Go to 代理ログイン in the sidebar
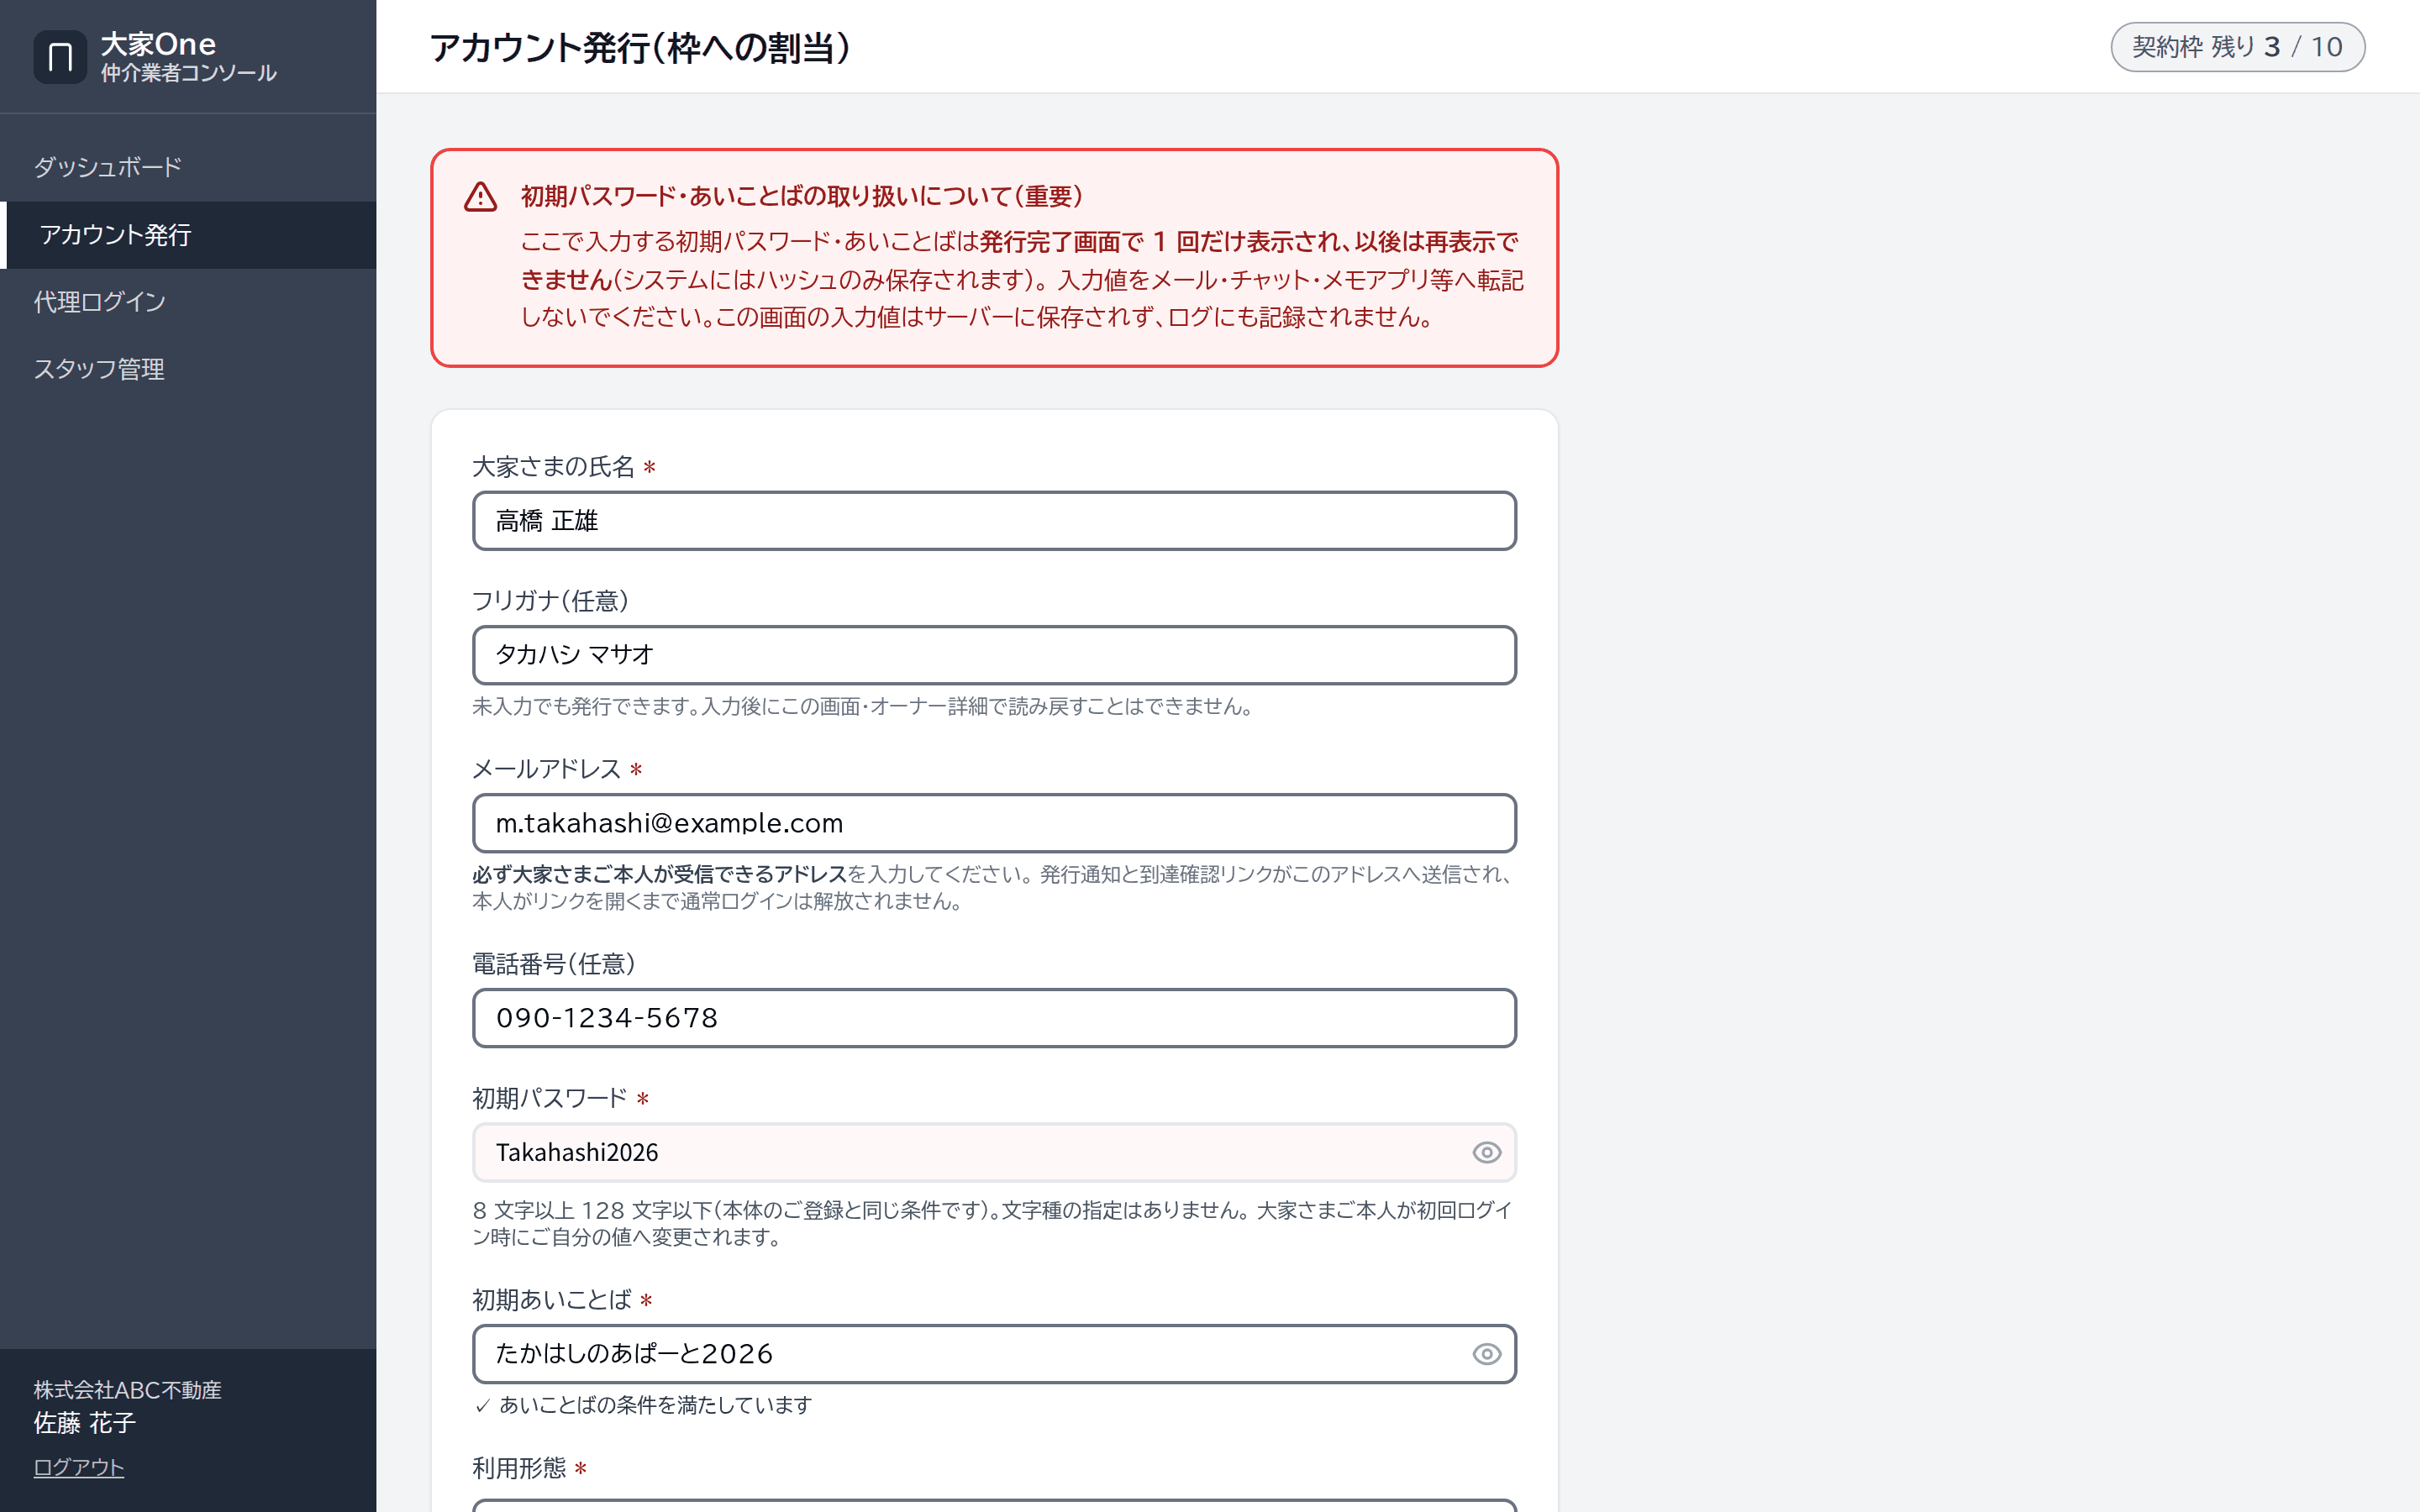 [188, 302]
